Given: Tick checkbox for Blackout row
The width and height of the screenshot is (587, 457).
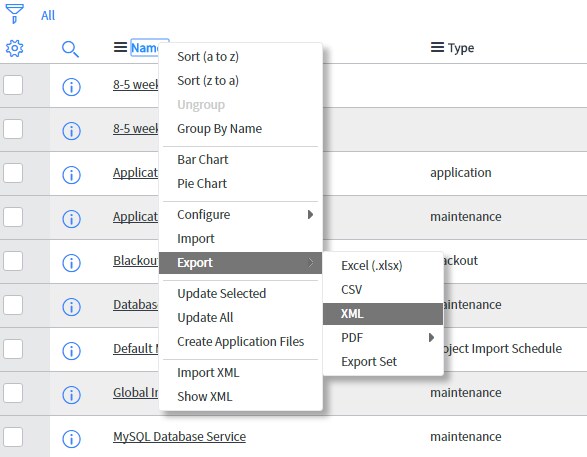Looking at the screenshot, I should 13,261.
